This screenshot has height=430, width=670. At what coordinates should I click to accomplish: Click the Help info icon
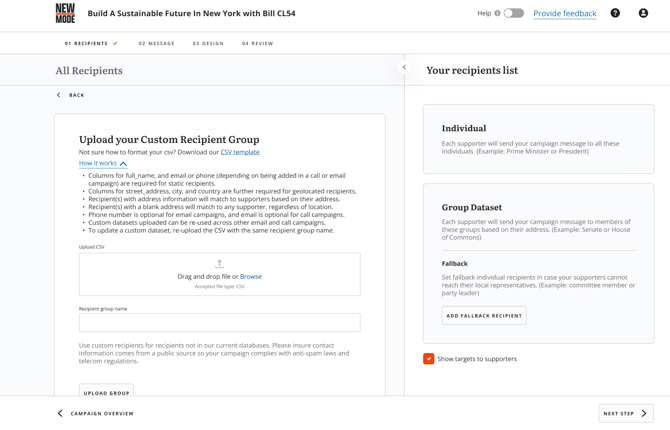[497, 14]
